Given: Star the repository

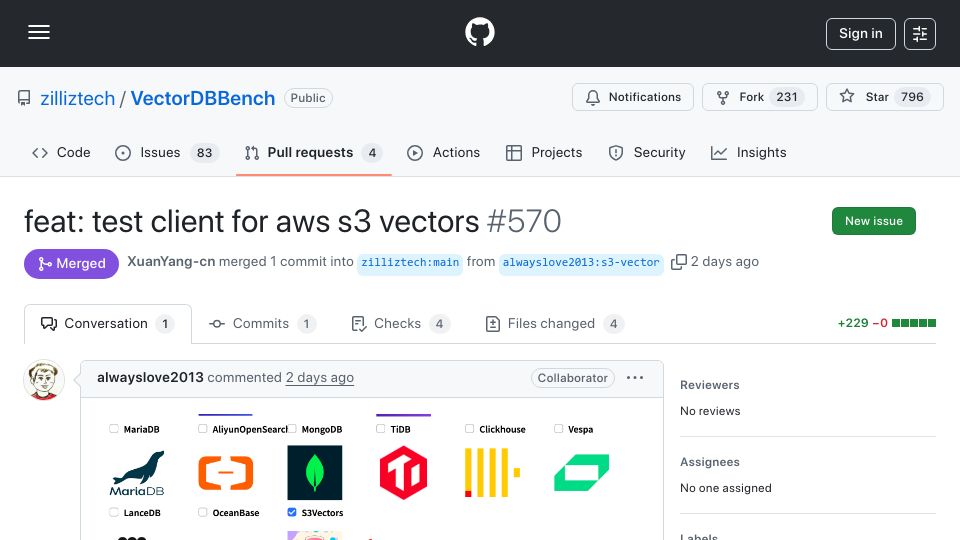Looking at the screenshot, I should (884, 97).
